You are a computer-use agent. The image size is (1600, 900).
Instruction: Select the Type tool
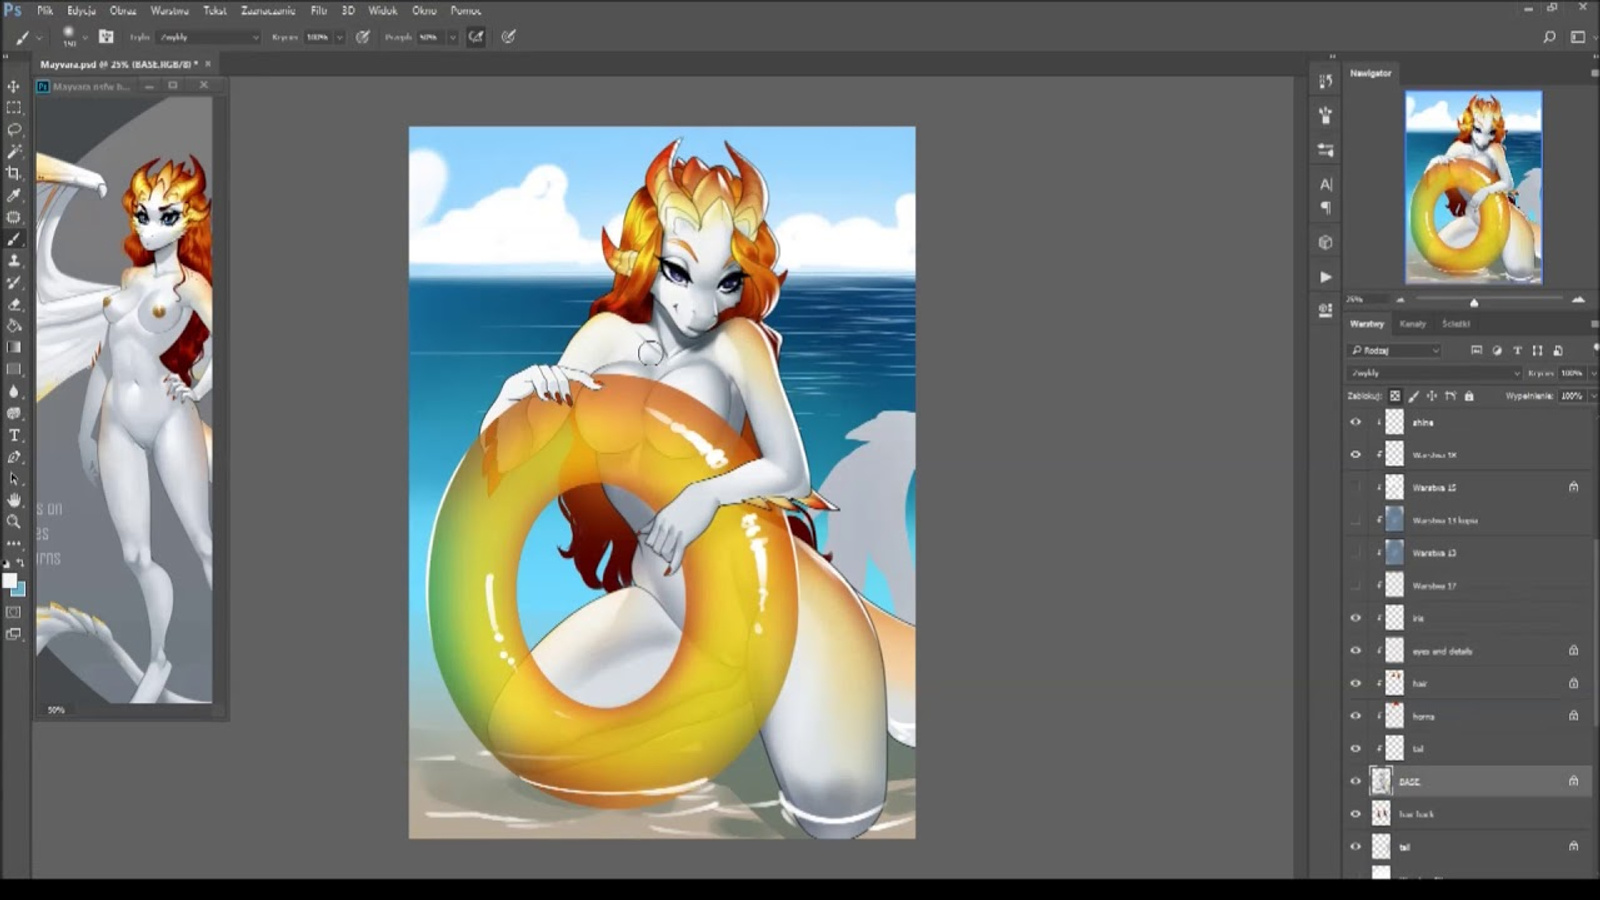pos(14,435)
